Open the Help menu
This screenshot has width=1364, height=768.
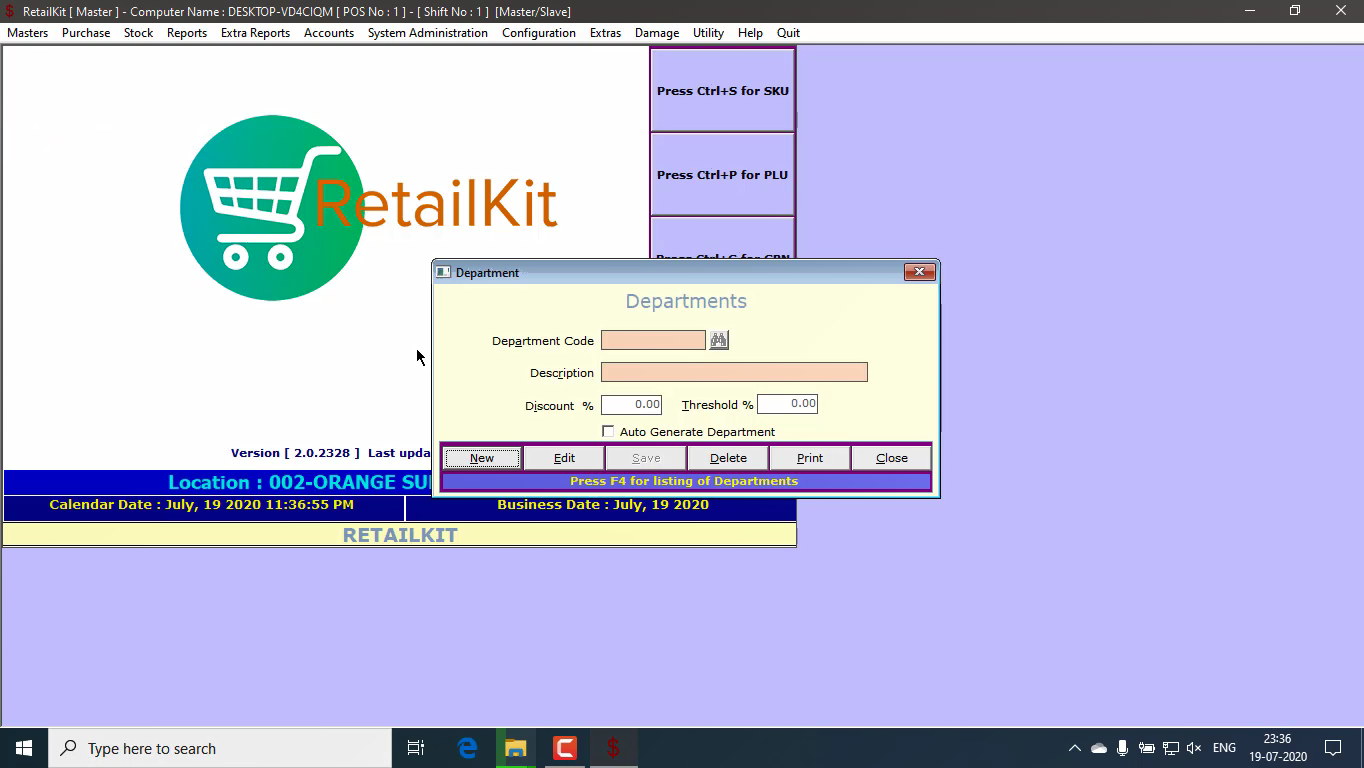750,33
